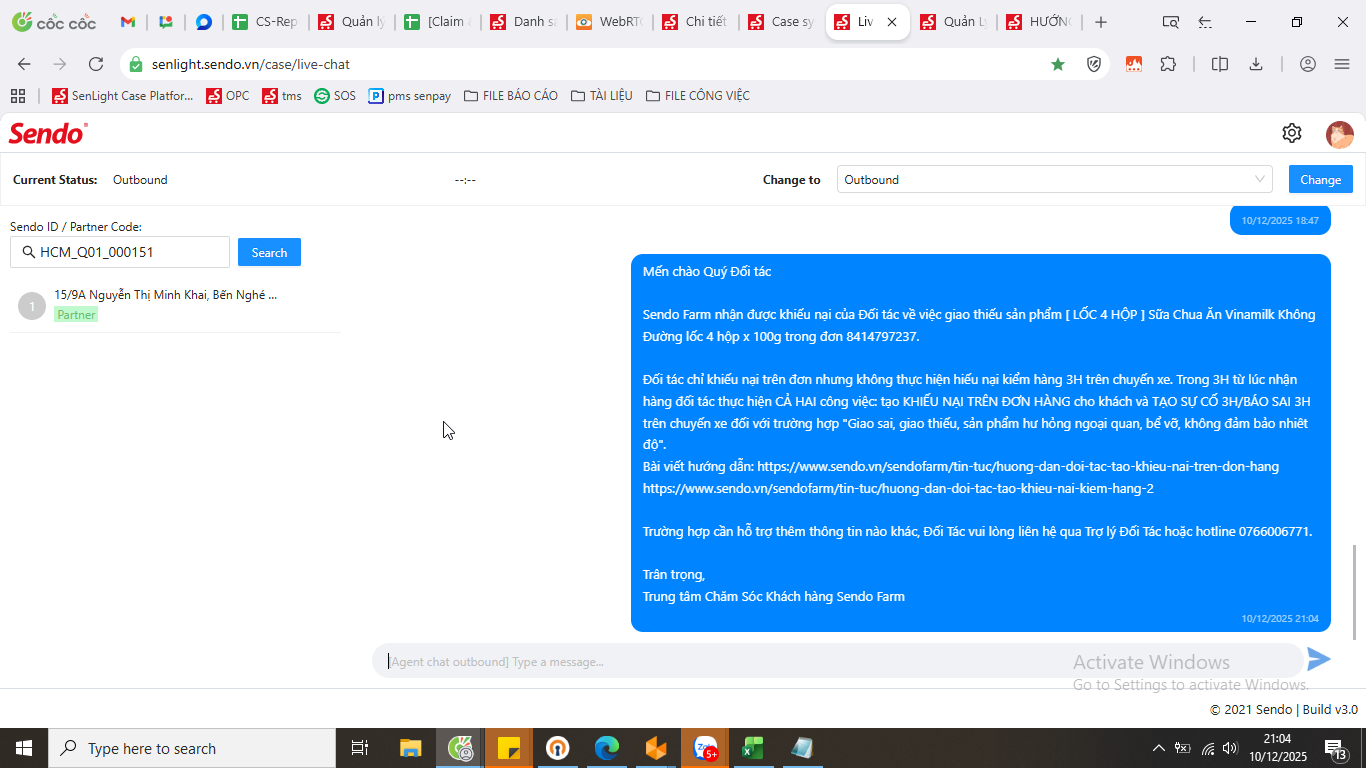This screenshot has height=768, width=1366.
Task: Open the Cốc Cốc main menu icon
Action: [1342, 64]
